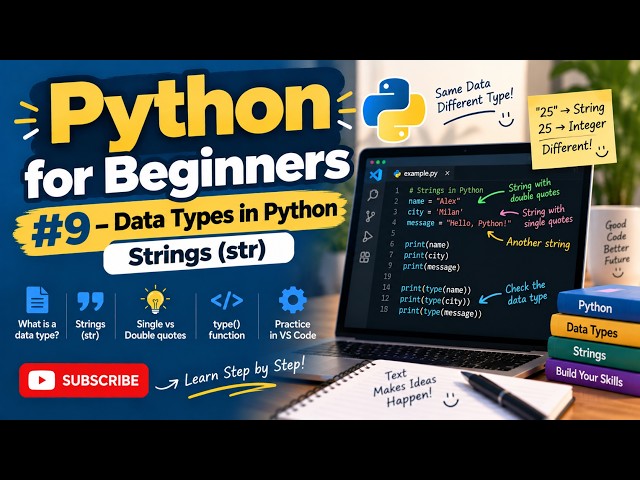Click 'Check the data type' blue annotation

click(x=526, y=293)
